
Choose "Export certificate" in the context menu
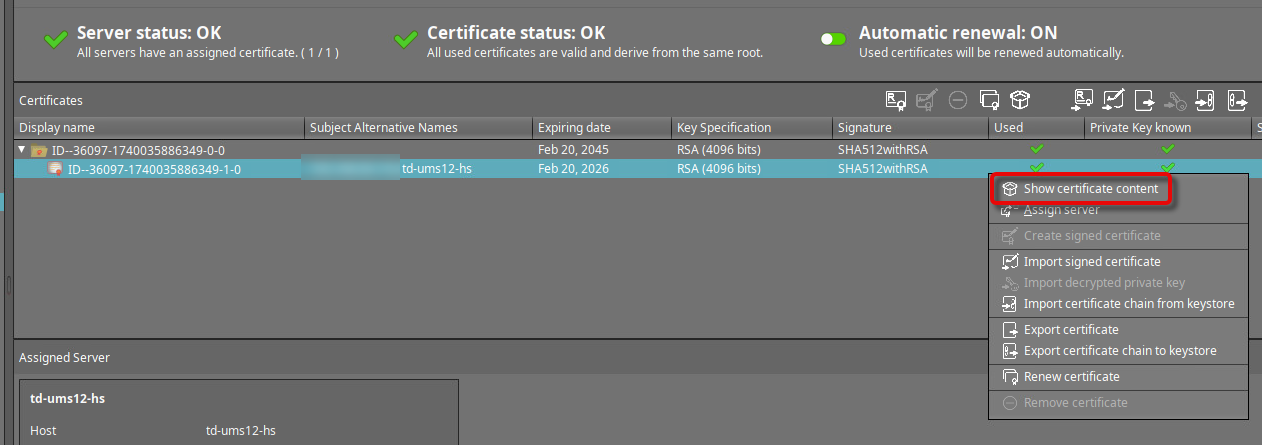pyautogui.click(x=1071, y=330)
